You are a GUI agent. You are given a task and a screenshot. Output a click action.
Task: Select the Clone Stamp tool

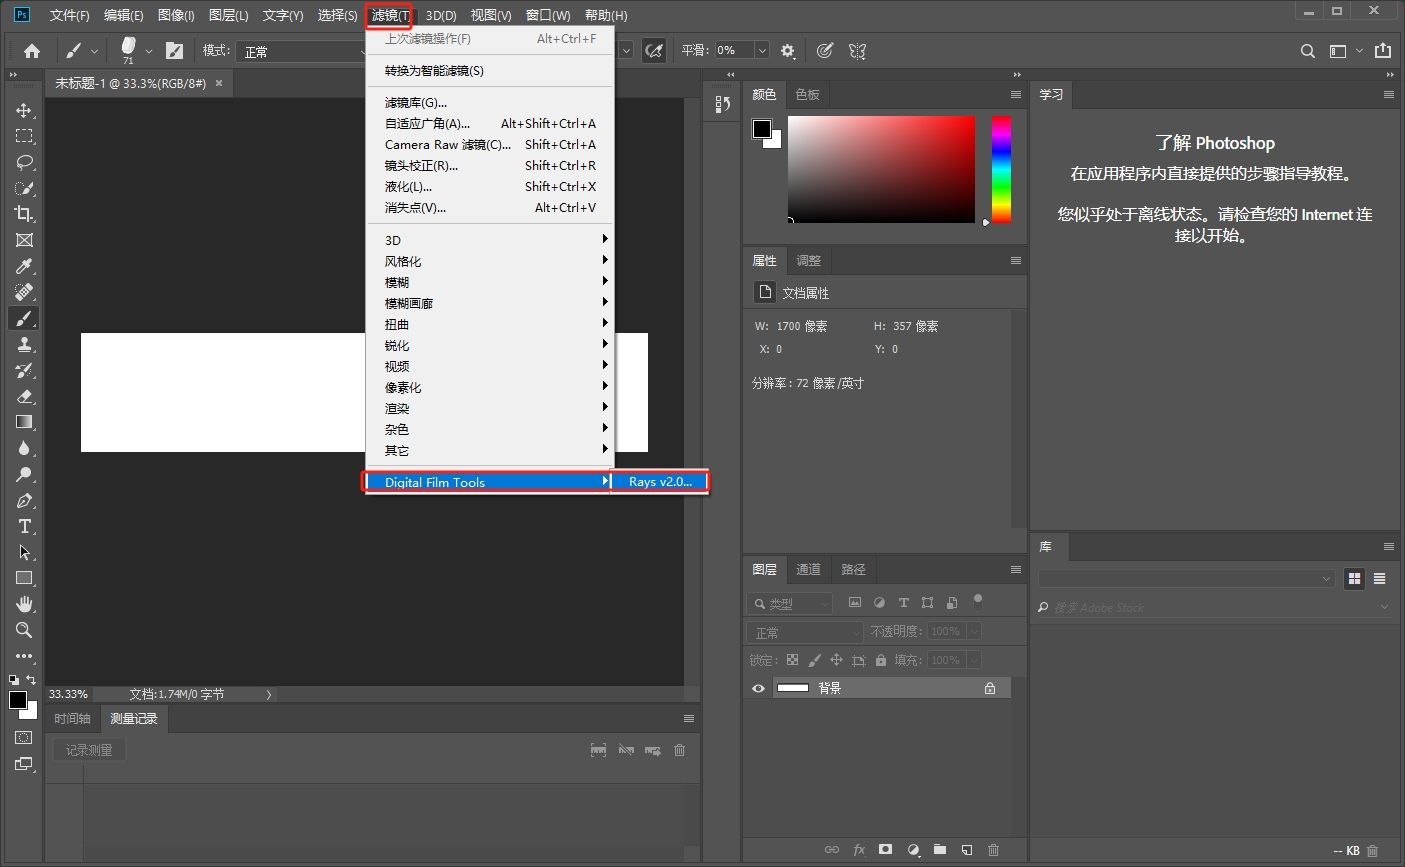coord(24,344)
